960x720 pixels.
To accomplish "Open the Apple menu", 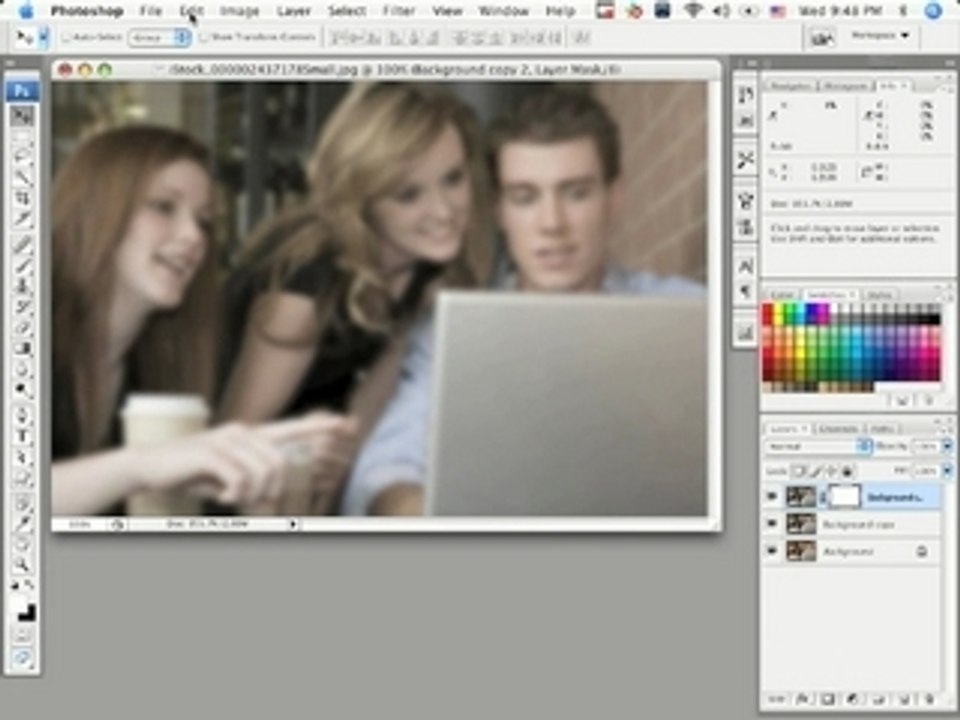I will pos(26,10).
